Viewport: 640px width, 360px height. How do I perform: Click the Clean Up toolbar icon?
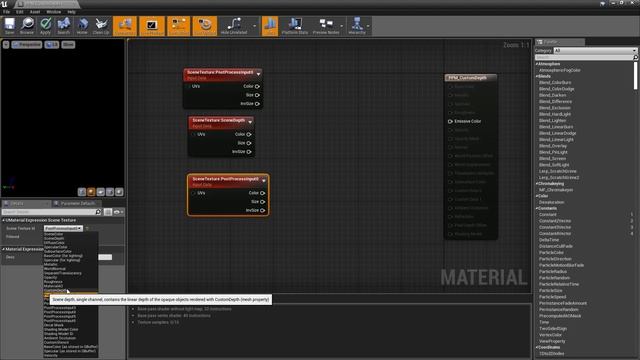(x=101, y=26)
